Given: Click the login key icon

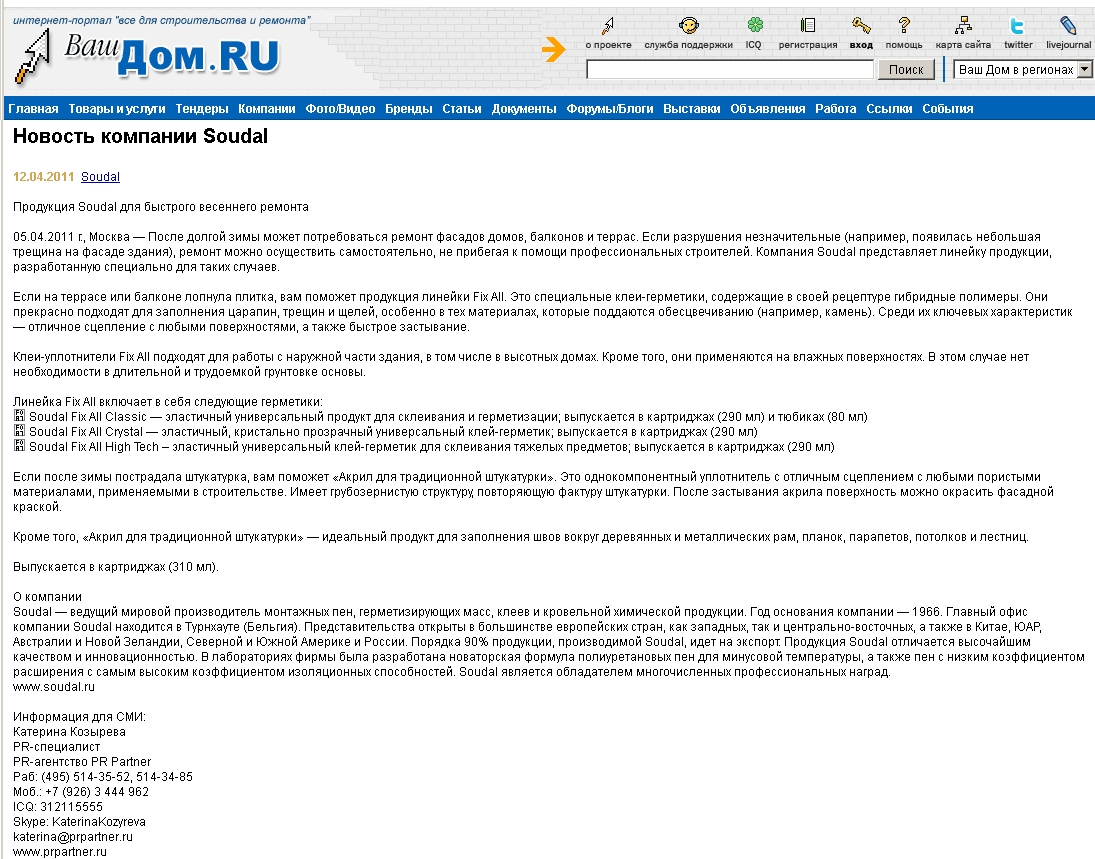Looking at the screenshot, I should click(861, 26).
